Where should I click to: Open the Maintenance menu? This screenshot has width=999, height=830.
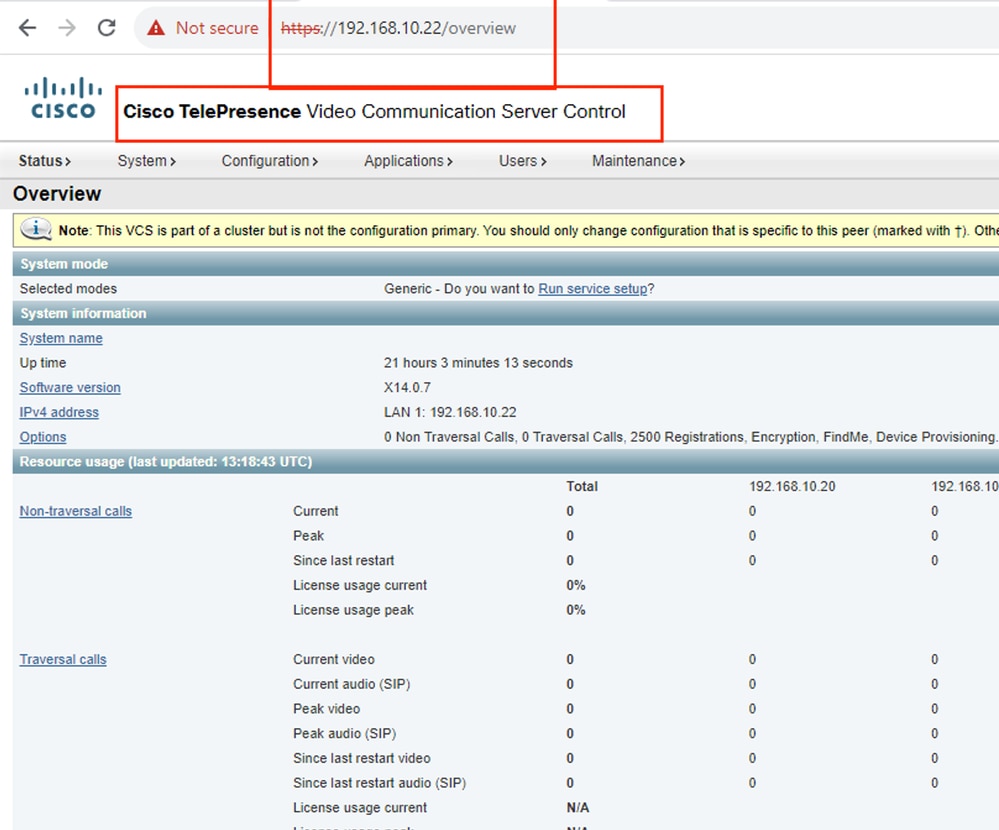[x=638, y=161]
